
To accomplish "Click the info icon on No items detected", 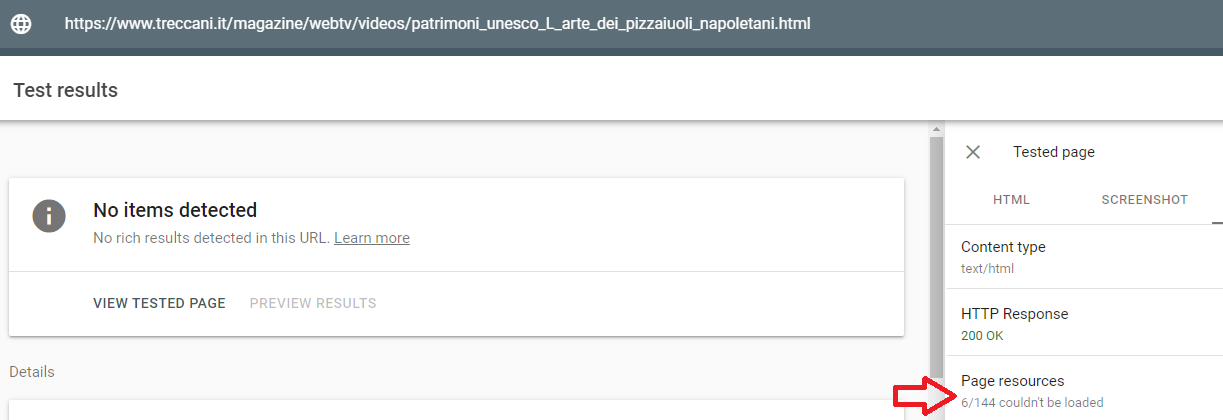I will pos(49,216).
